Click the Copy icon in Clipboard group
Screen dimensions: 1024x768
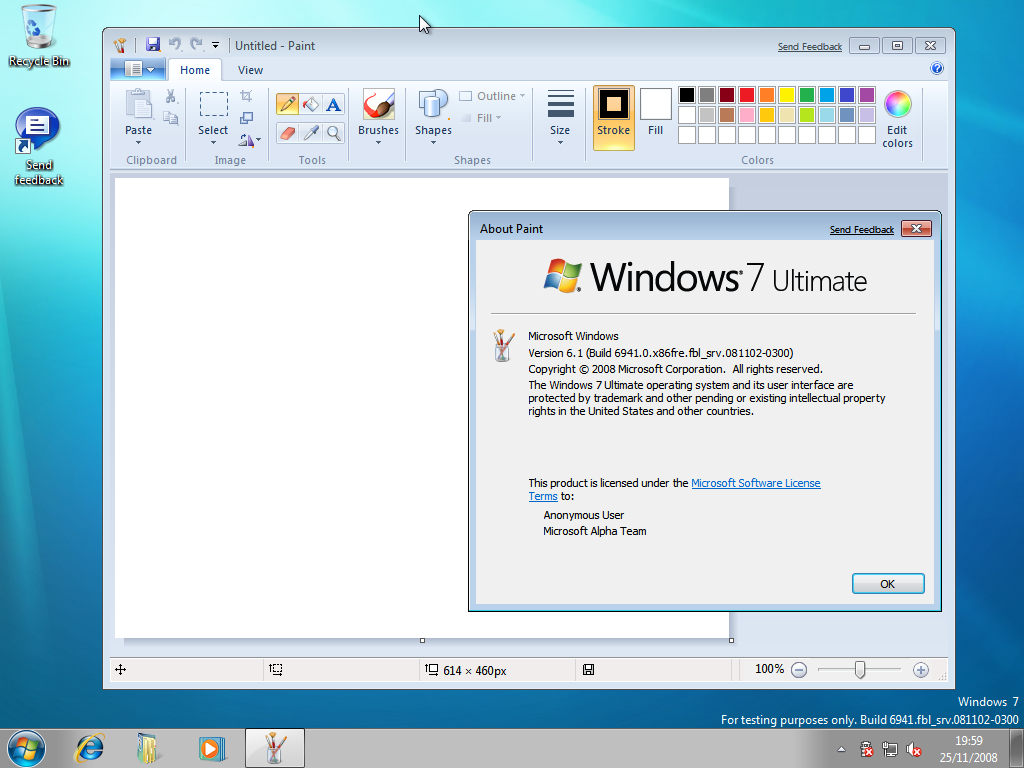click(170, 118)
